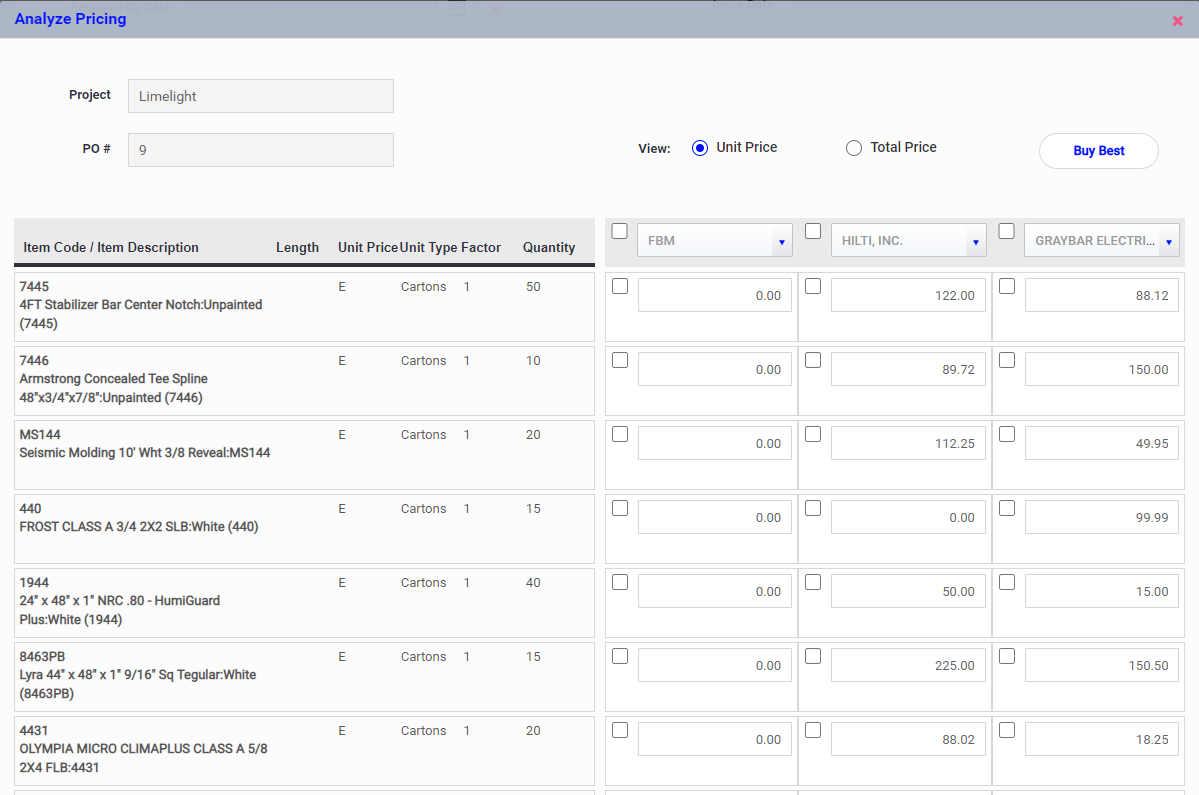The width and height of the screenshot is (1199, 795).
Task: Check GRAYBAR box for item 7445 at 88.12
Action: 1007,286
